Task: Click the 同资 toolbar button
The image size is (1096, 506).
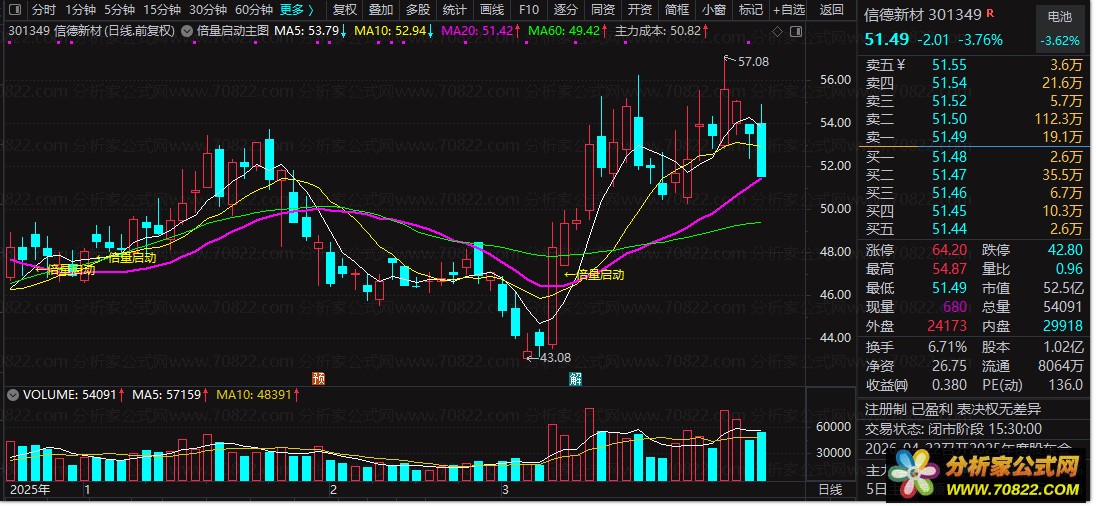Action: [603, 10]
